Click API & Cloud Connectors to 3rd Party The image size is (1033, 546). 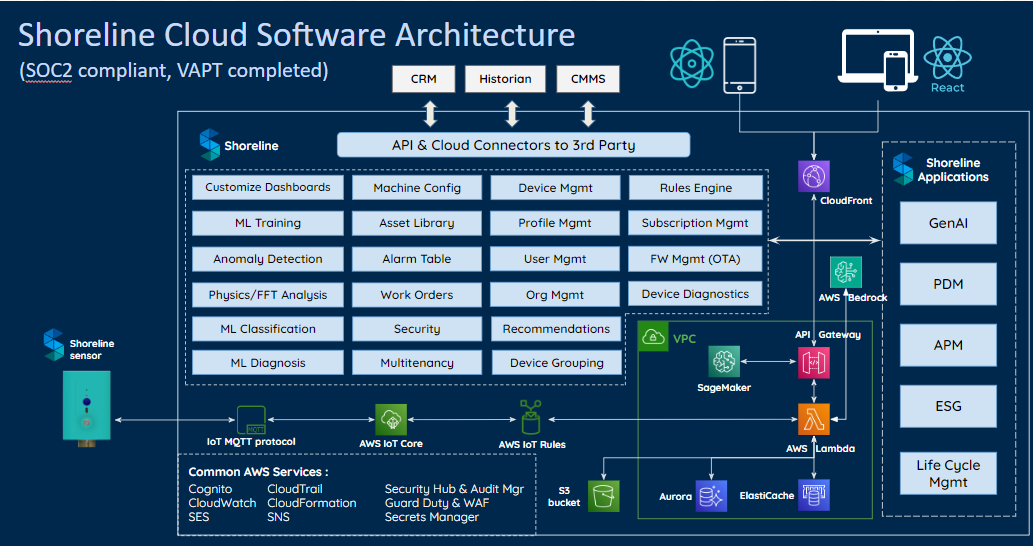(513, 145)
